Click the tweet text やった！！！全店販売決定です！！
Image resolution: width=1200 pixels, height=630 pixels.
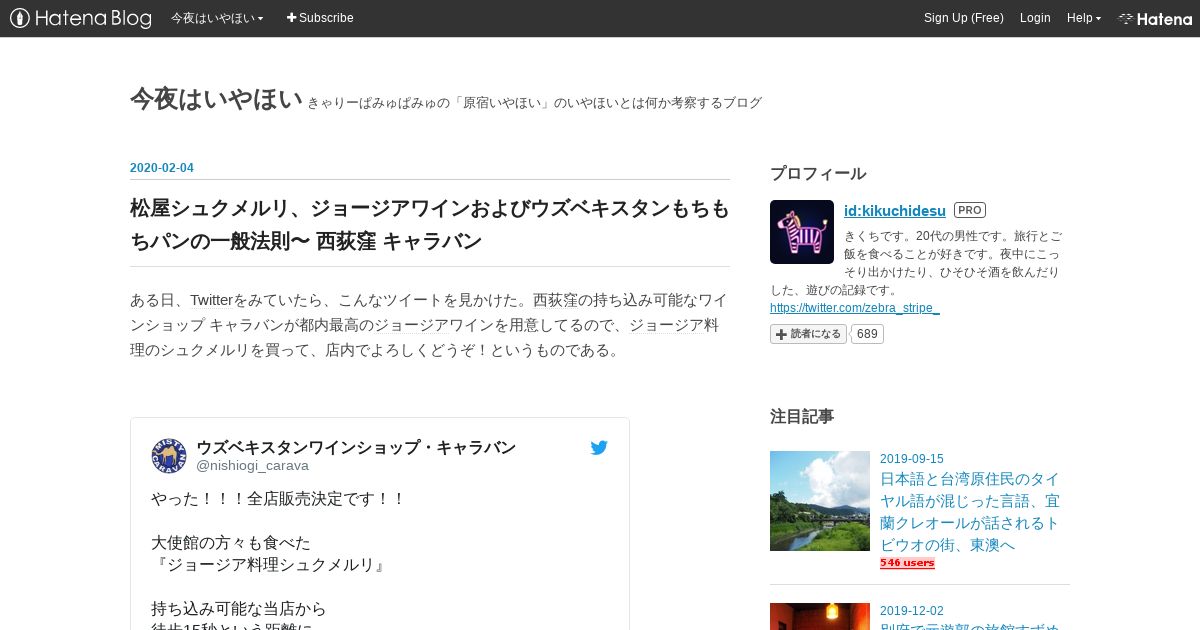pyautogui.click(x=278, y=498)
